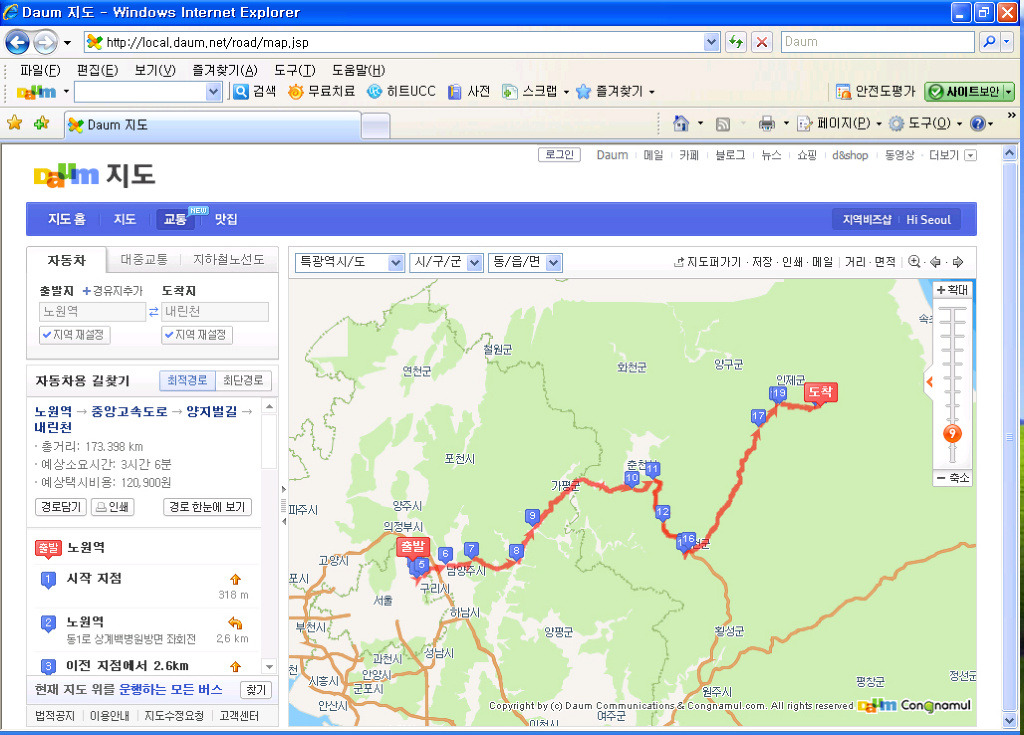Viewport: 1024px width, 735px height.
Task: Select waypoint marker 17 on the map
Action: pos(758,416)
